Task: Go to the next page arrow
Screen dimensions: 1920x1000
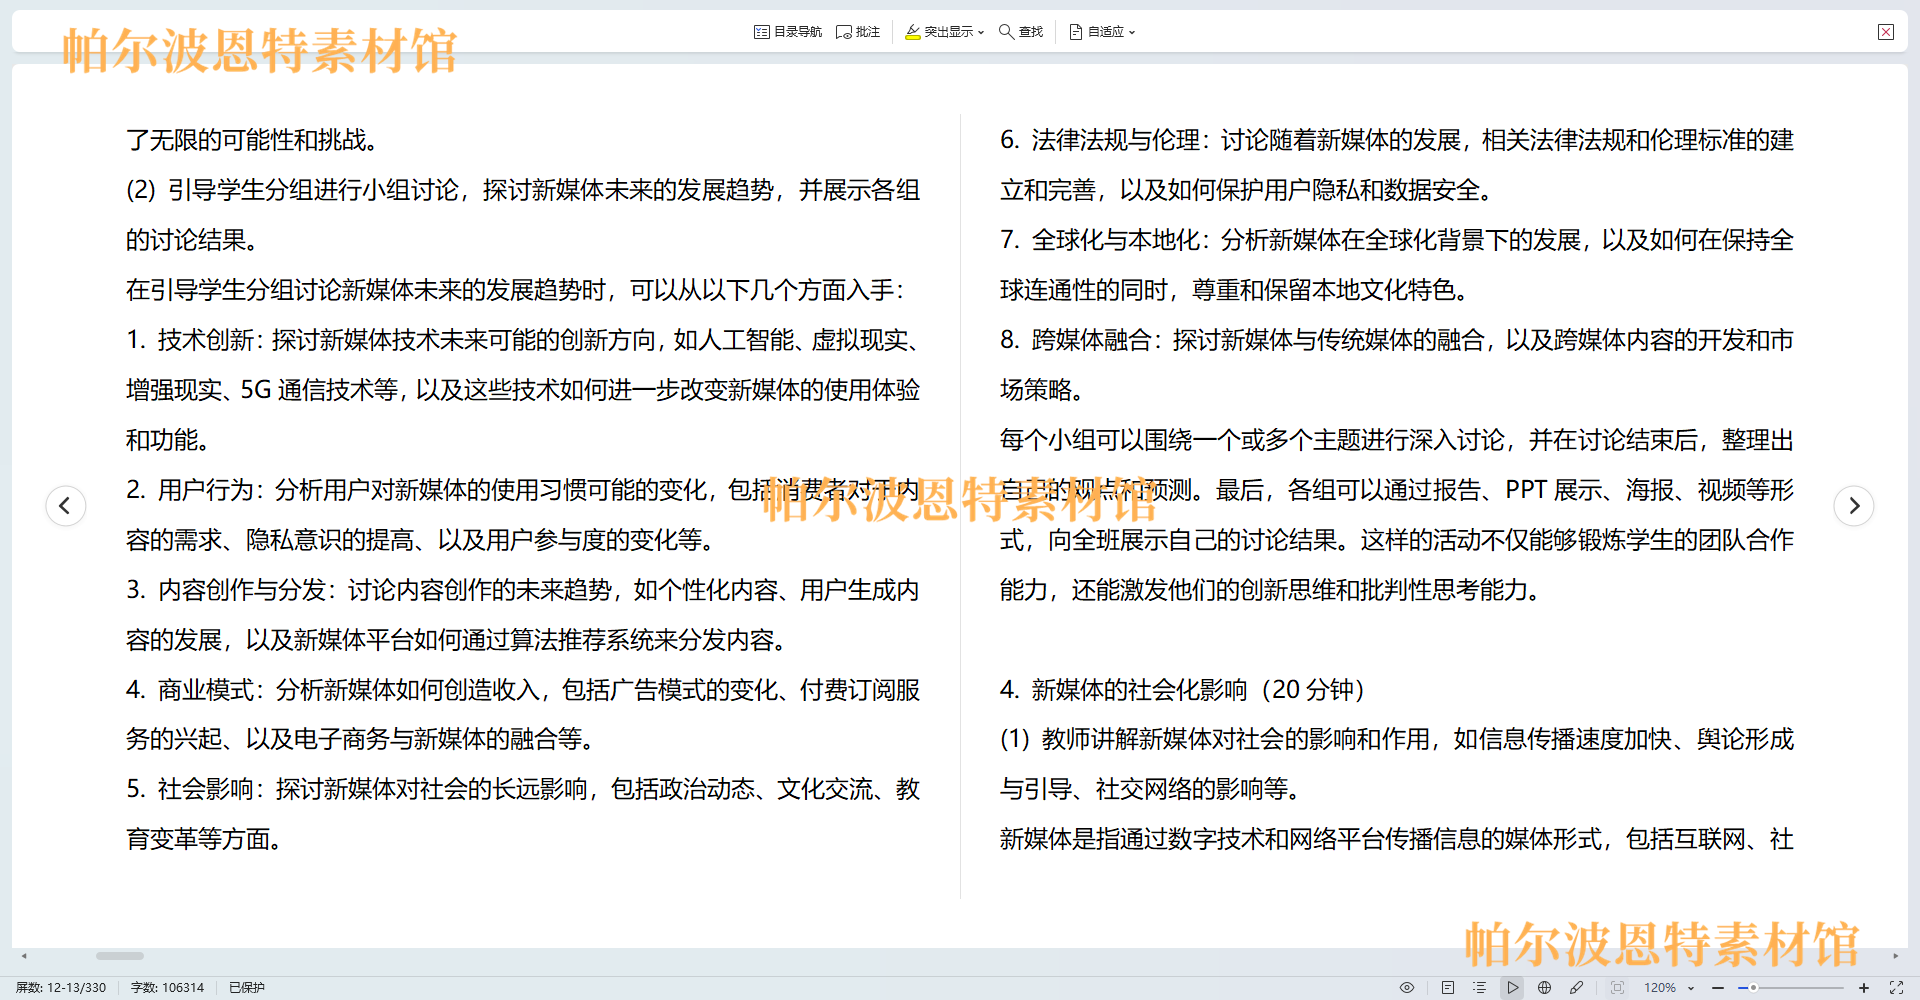Action: point(1854,505)
